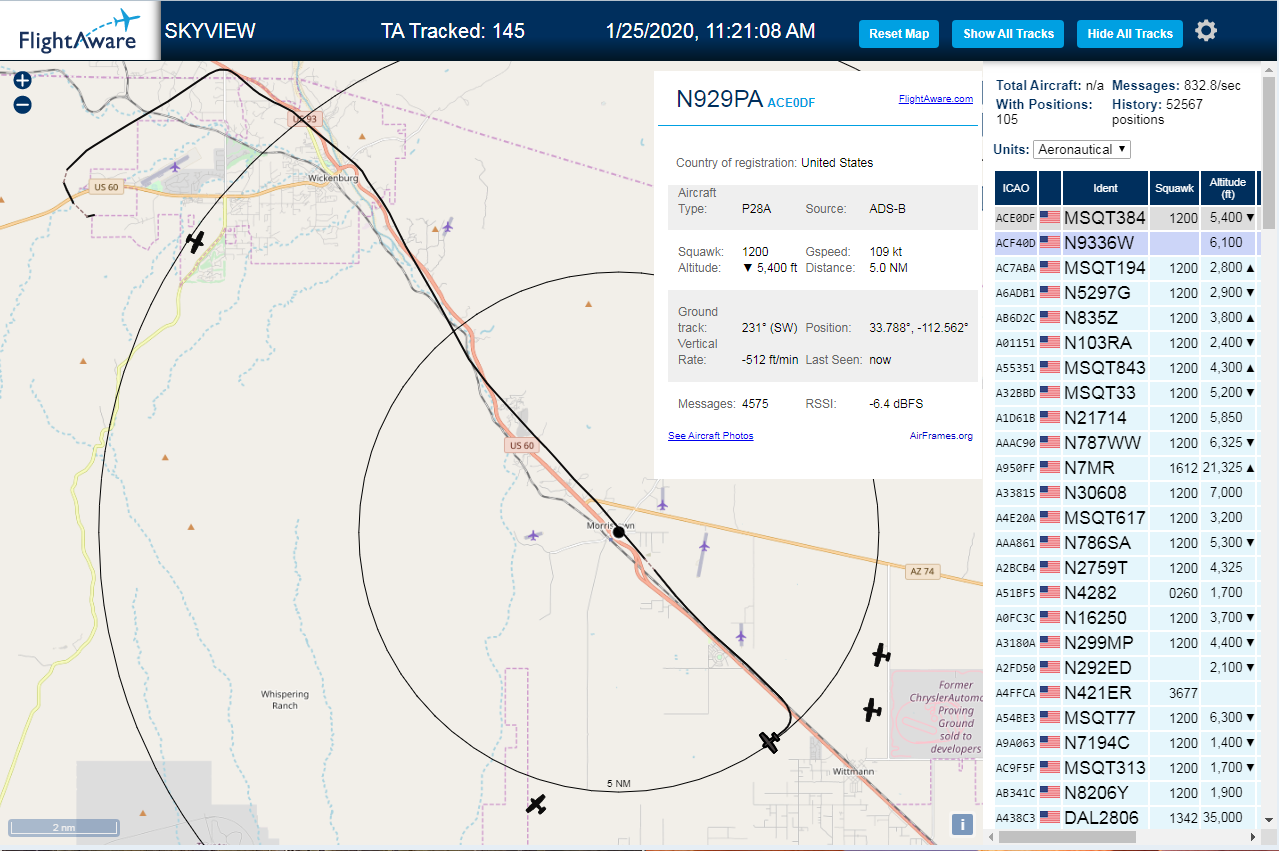The width and height of the screenshot is (1279, 851).
Task: Select the N2759T aircraft row
Action: pos(1125,567)
